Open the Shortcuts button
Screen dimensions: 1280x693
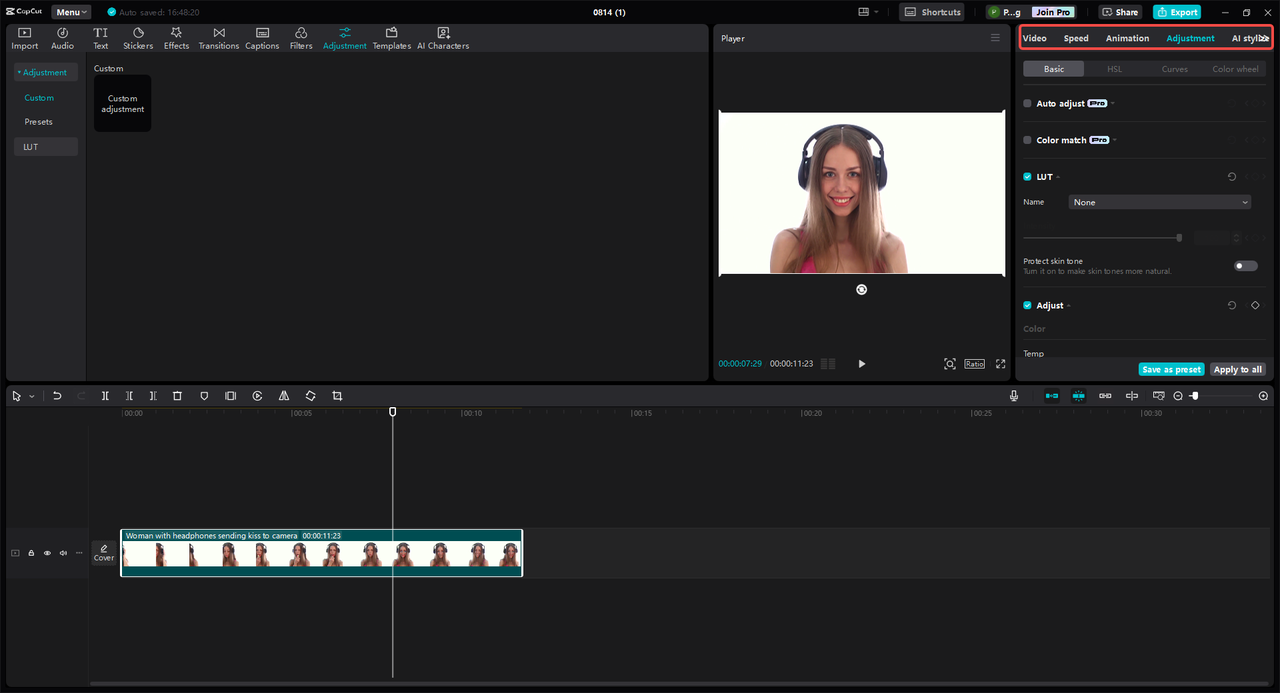pyautogui.click(x=932, y=12)
